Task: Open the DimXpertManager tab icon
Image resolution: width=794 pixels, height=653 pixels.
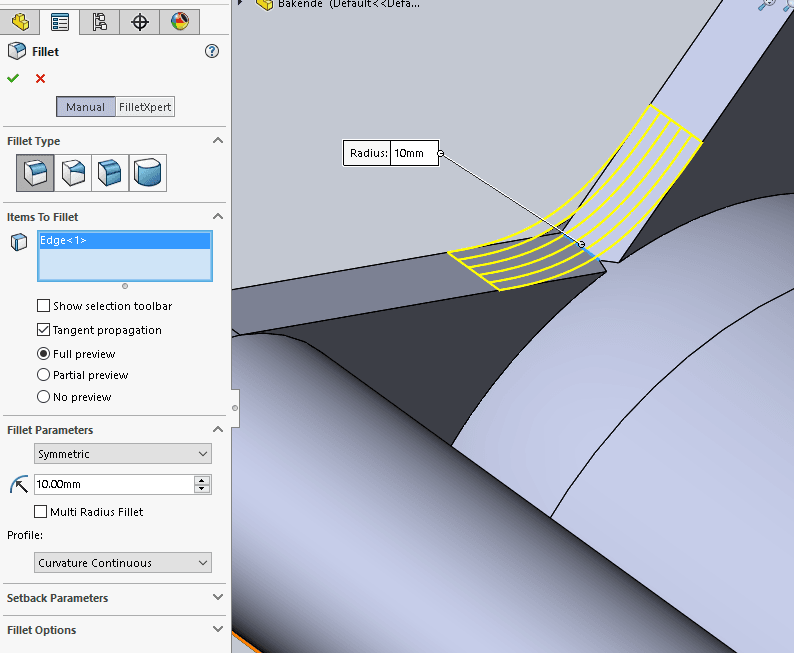Action: point(140,21)
